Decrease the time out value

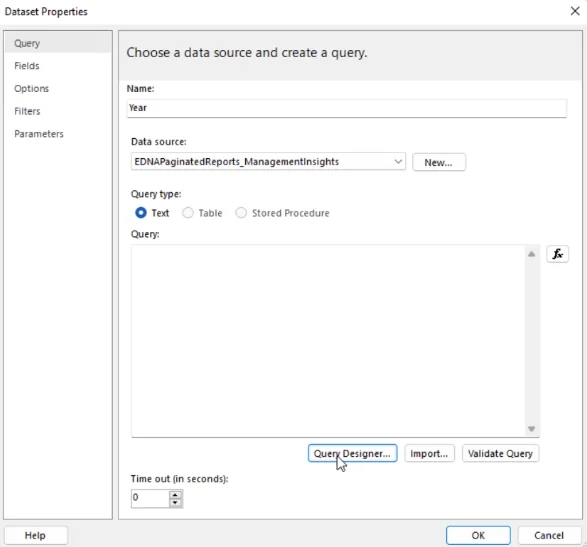(175, 503)
